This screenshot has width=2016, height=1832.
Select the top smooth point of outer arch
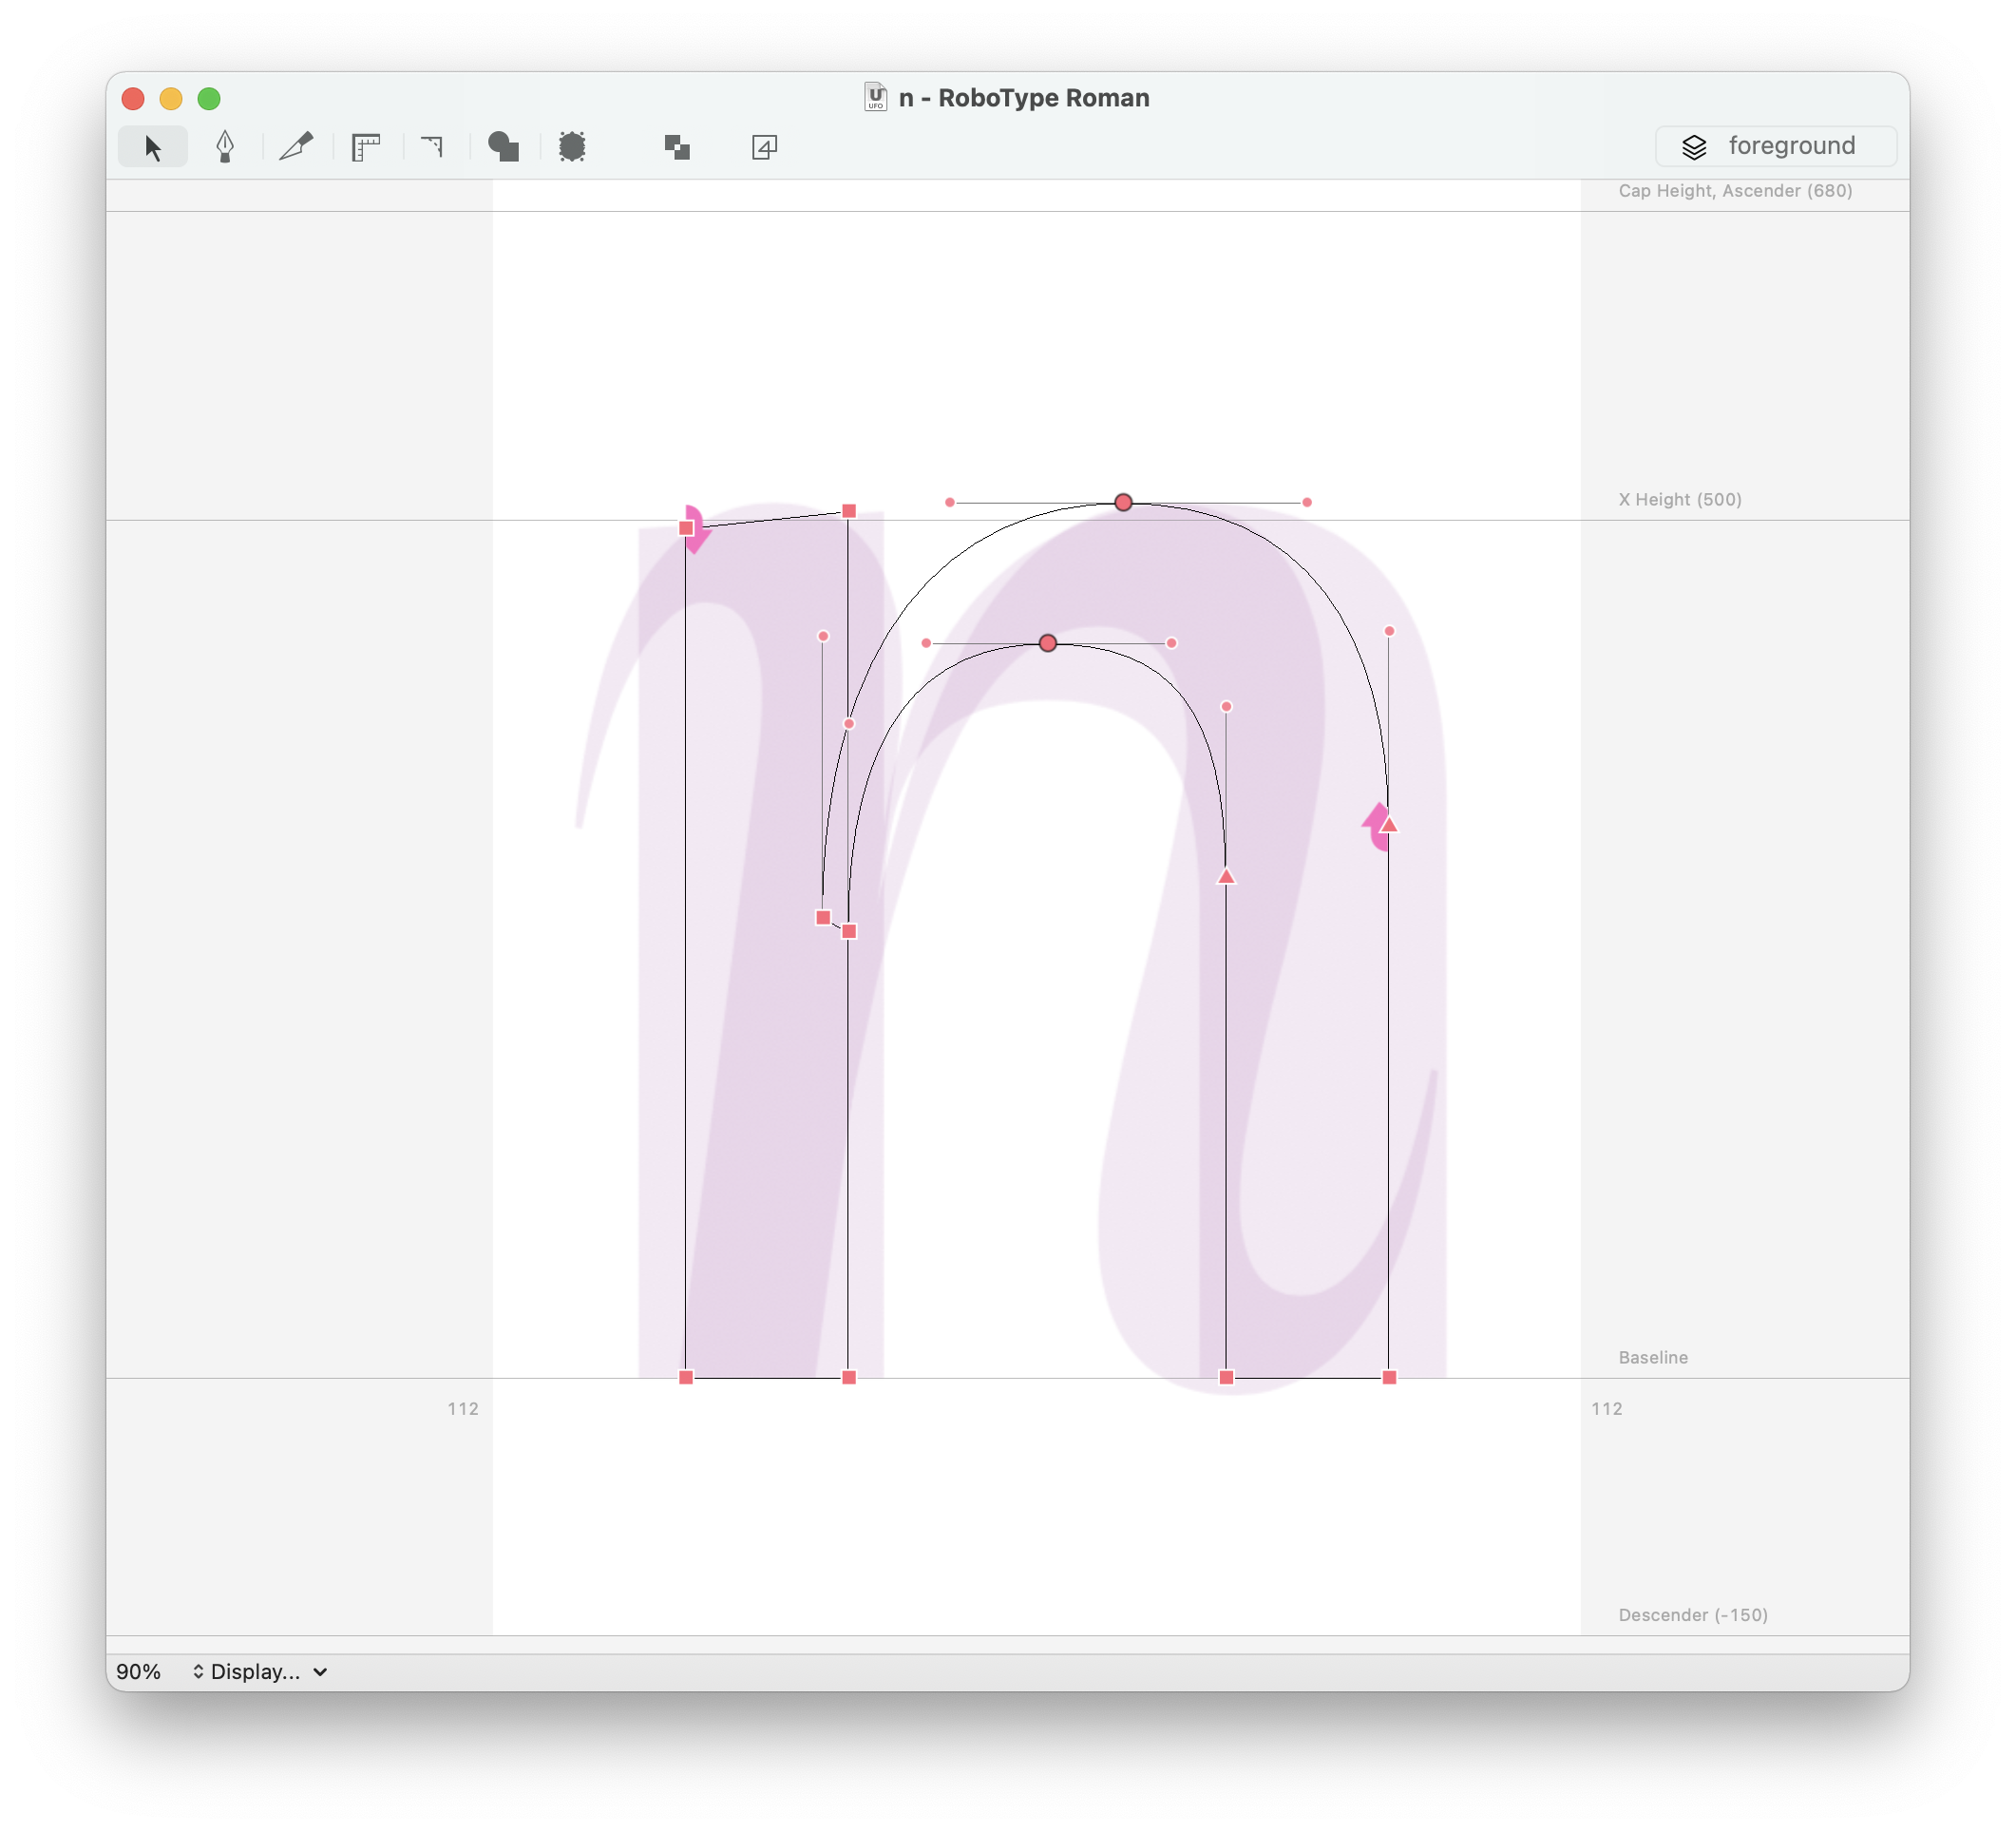[1123, 502]
